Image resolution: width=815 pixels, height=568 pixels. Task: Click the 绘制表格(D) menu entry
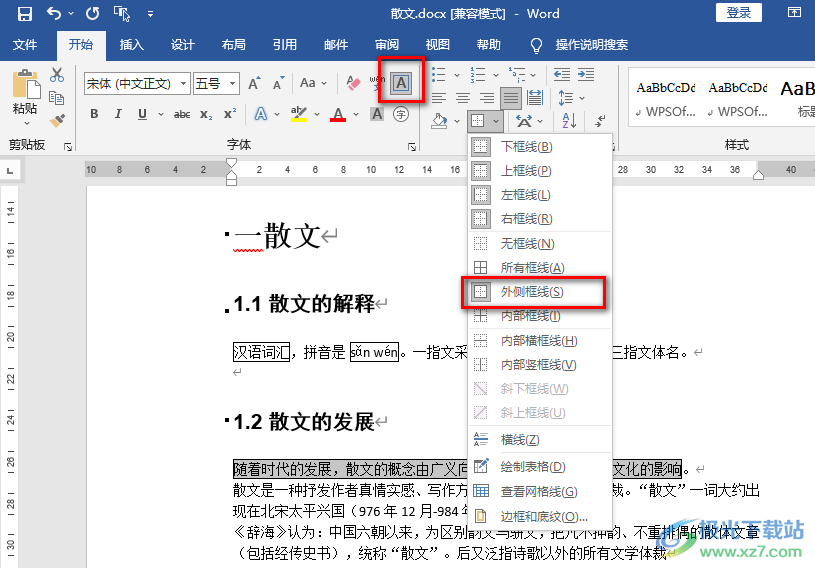click(540, 467)
